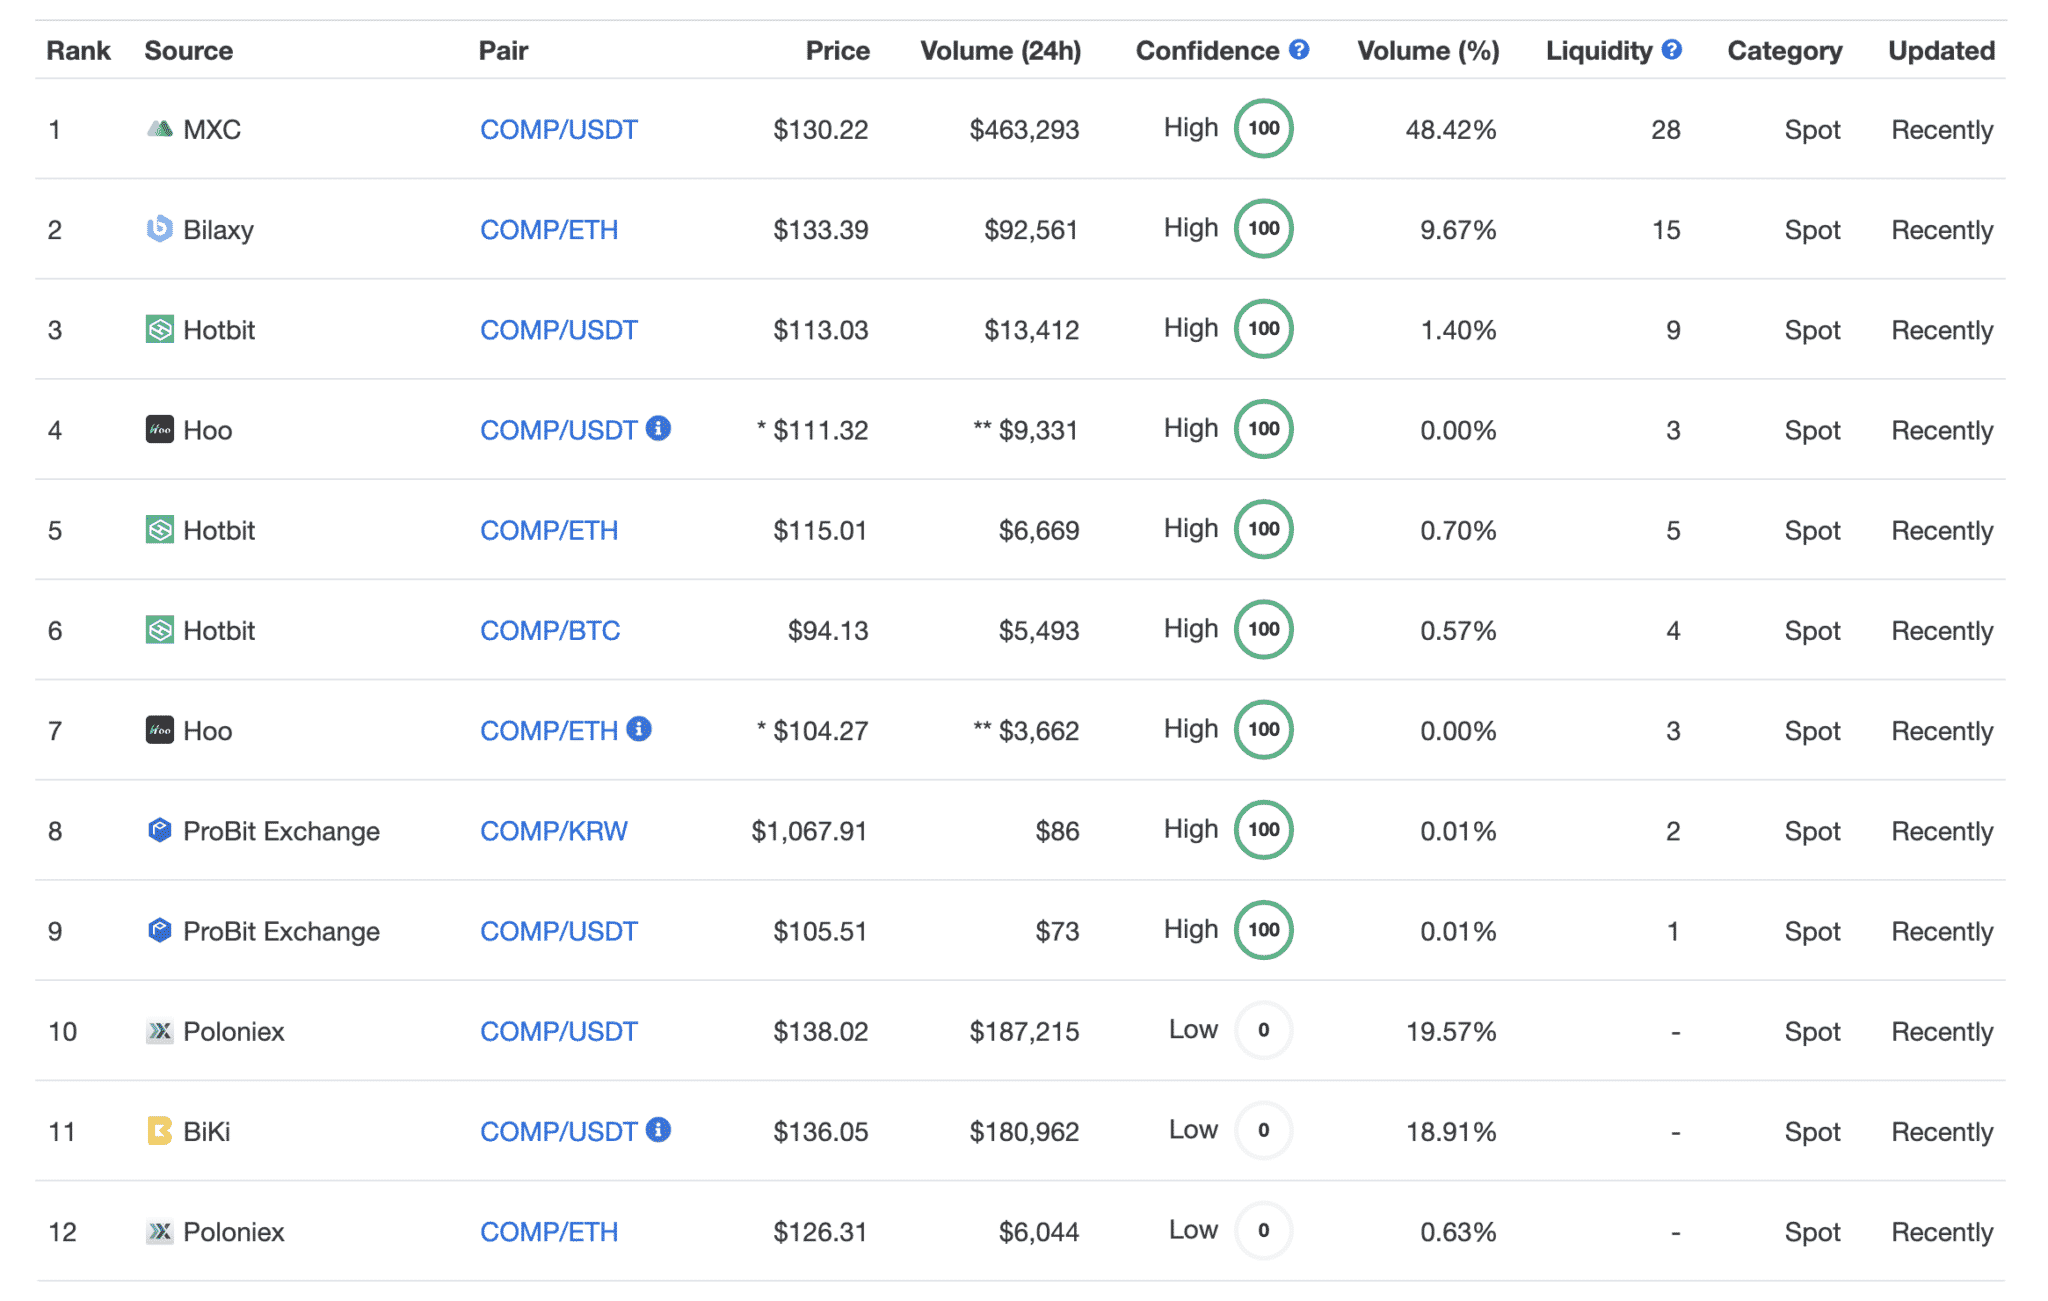
Task: Open BiKi COMP/USDT pair link
Action: click(559, 1132)
